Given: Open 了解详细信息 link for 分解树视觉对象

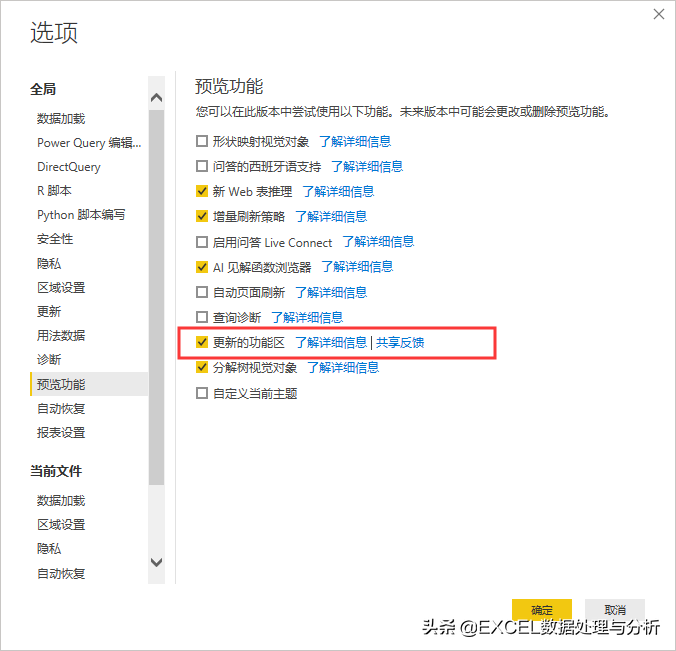Looking at the screenshot, I should coord(343,368).
